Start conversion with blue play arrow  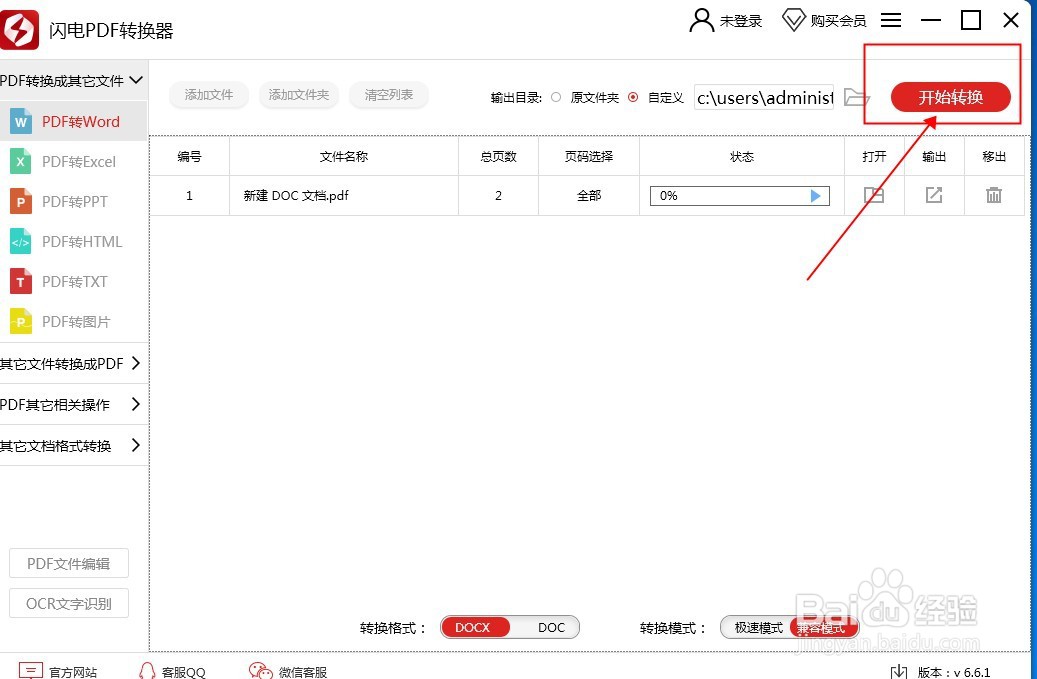[x=815, y=196]
